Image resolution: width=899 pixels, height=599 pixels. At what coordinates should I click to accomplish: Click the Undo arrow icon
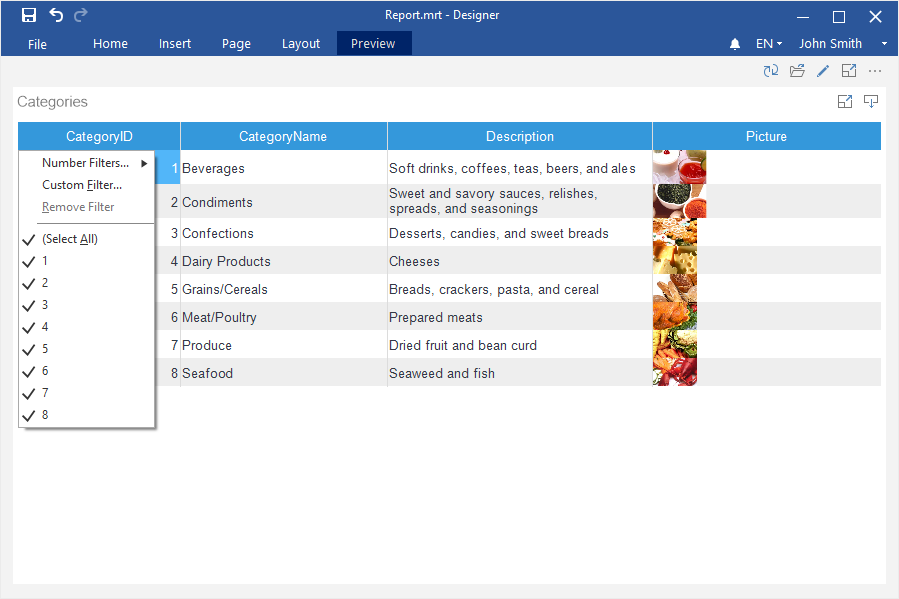pyautogui.click(x=56, y=15)
